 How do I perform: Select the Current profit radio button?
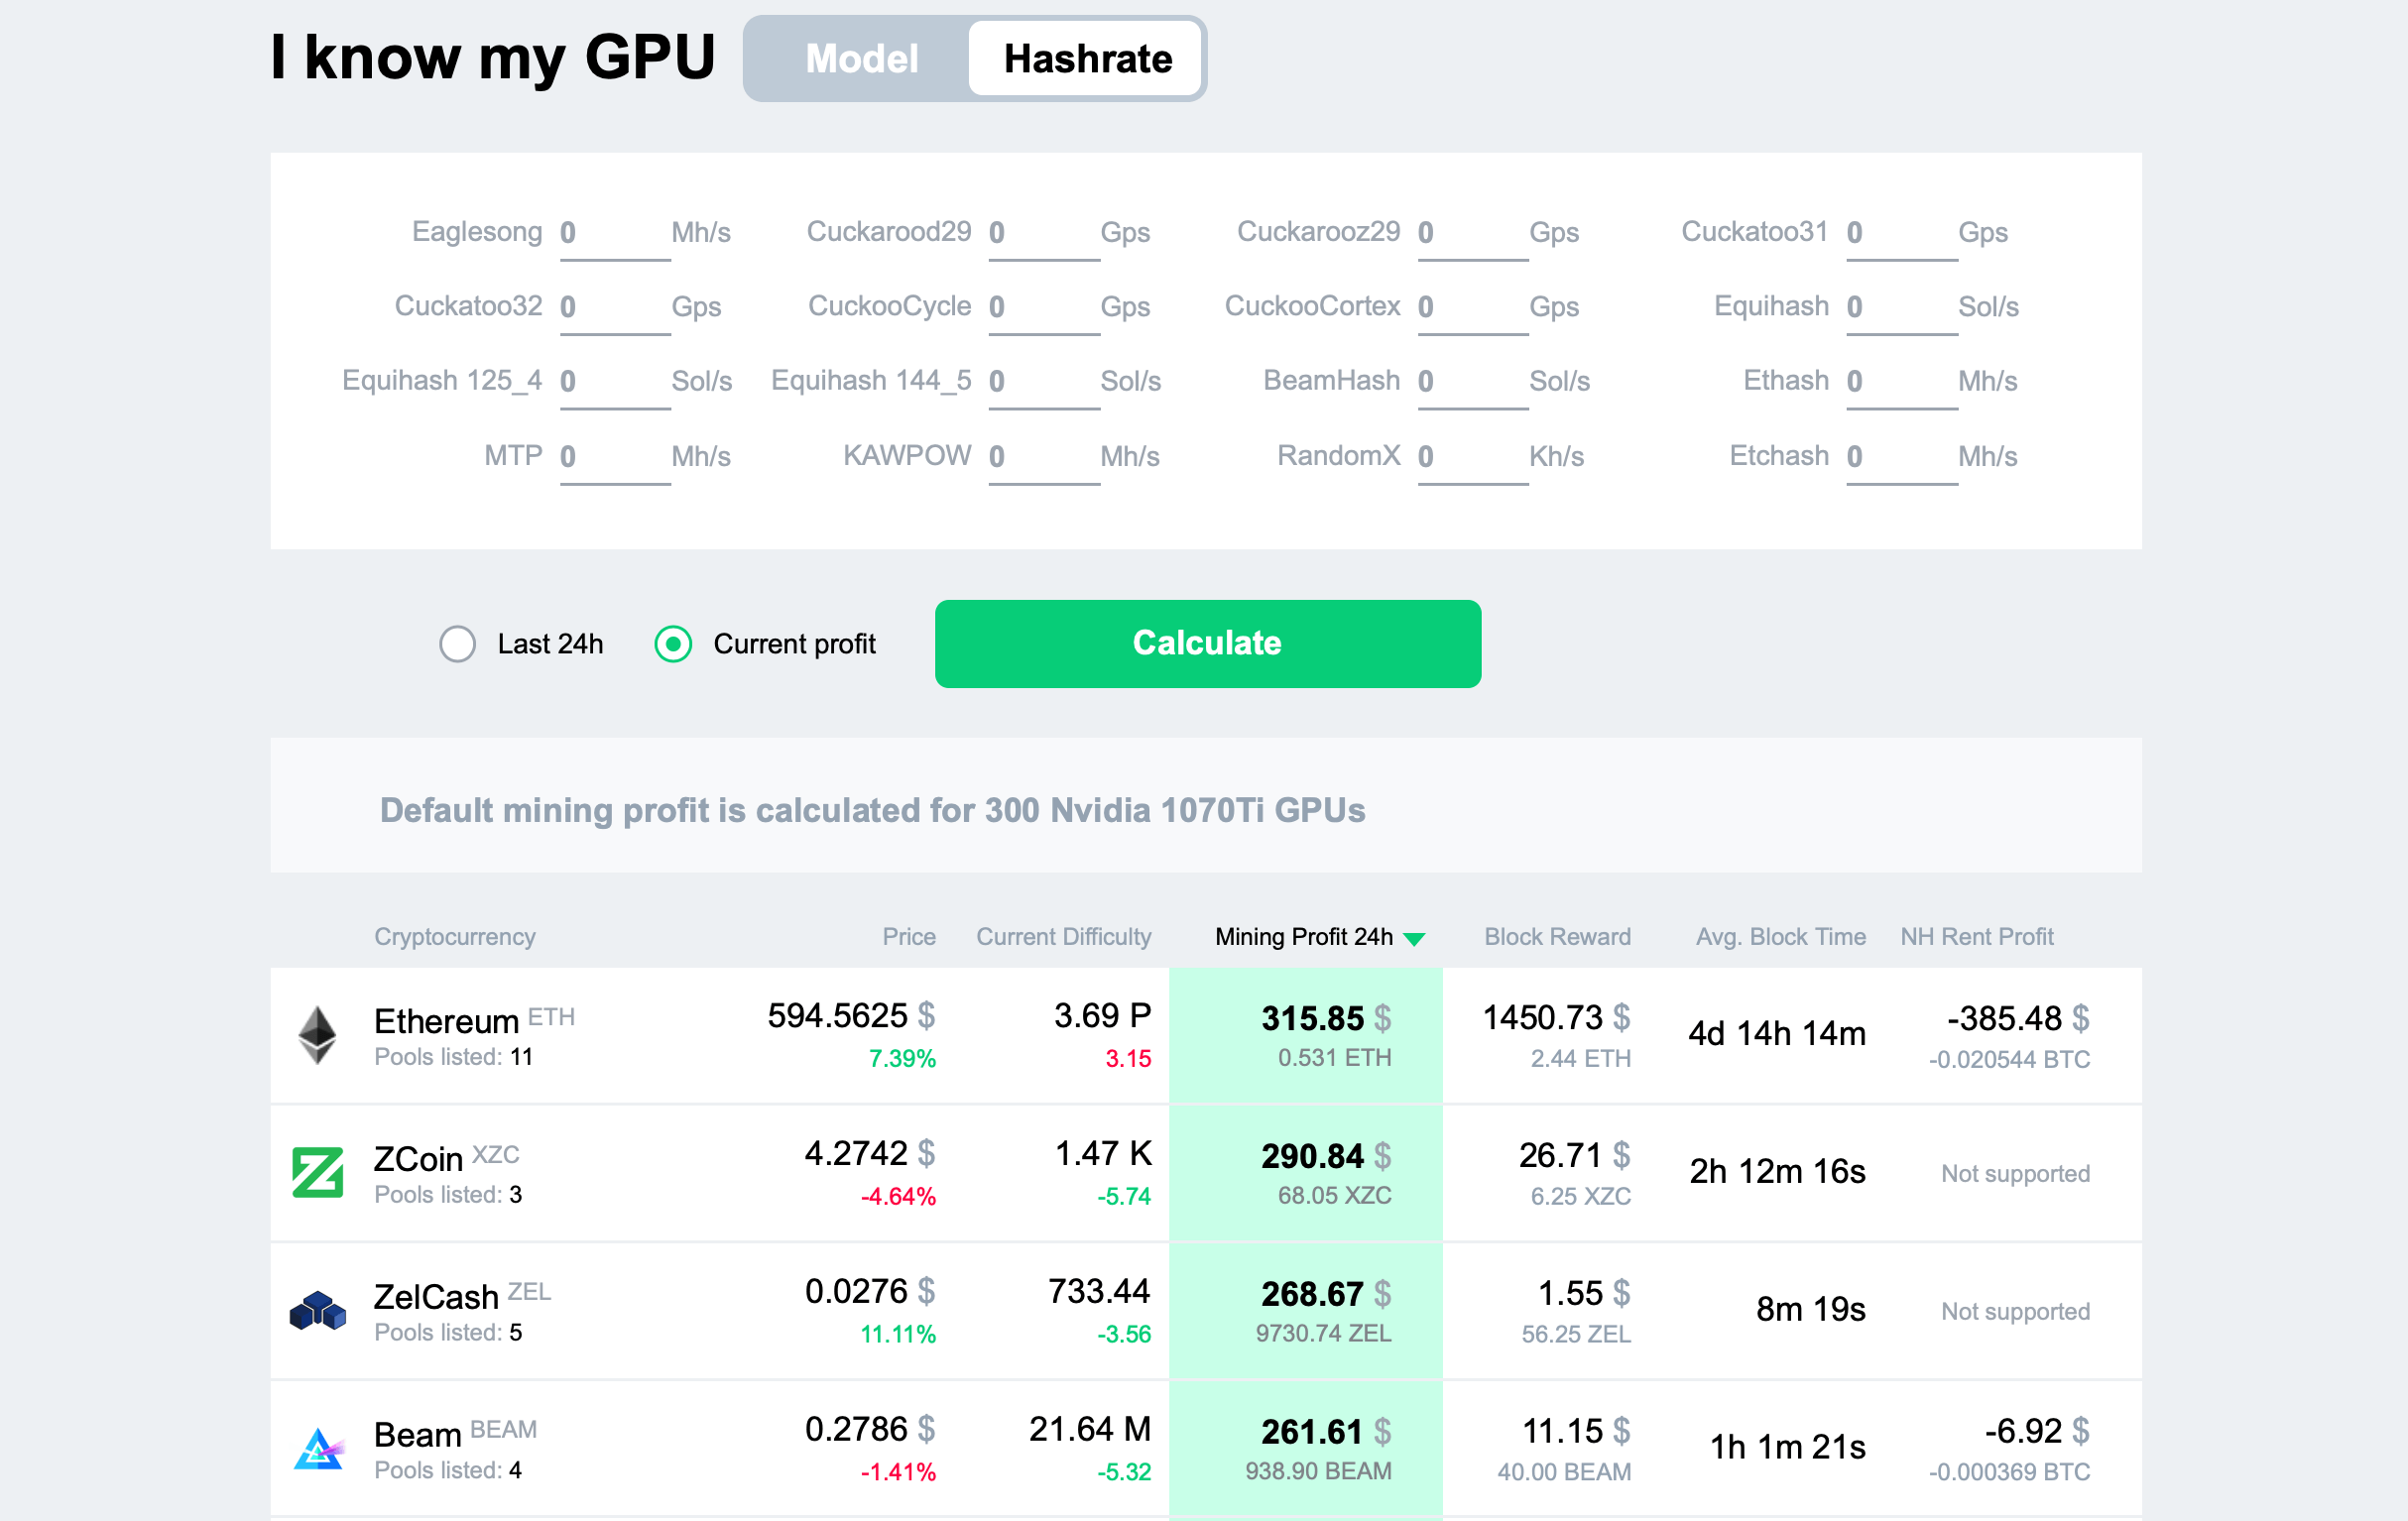673,643
